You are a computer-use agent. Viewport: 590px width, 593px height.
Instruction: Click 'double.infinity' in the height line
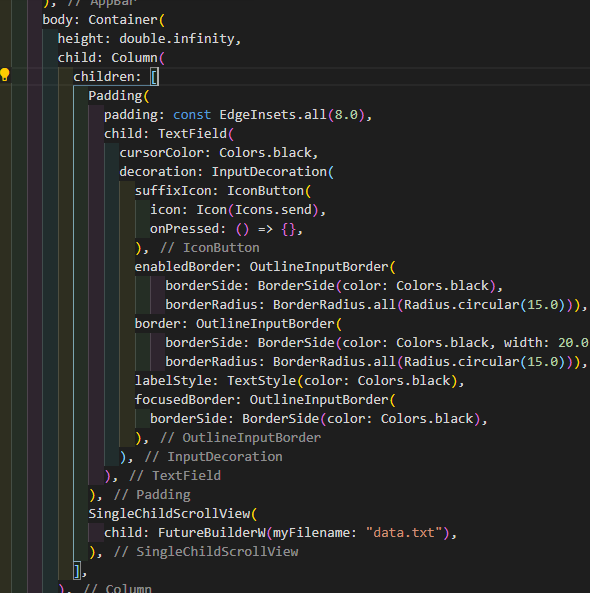tap(177, 39)
